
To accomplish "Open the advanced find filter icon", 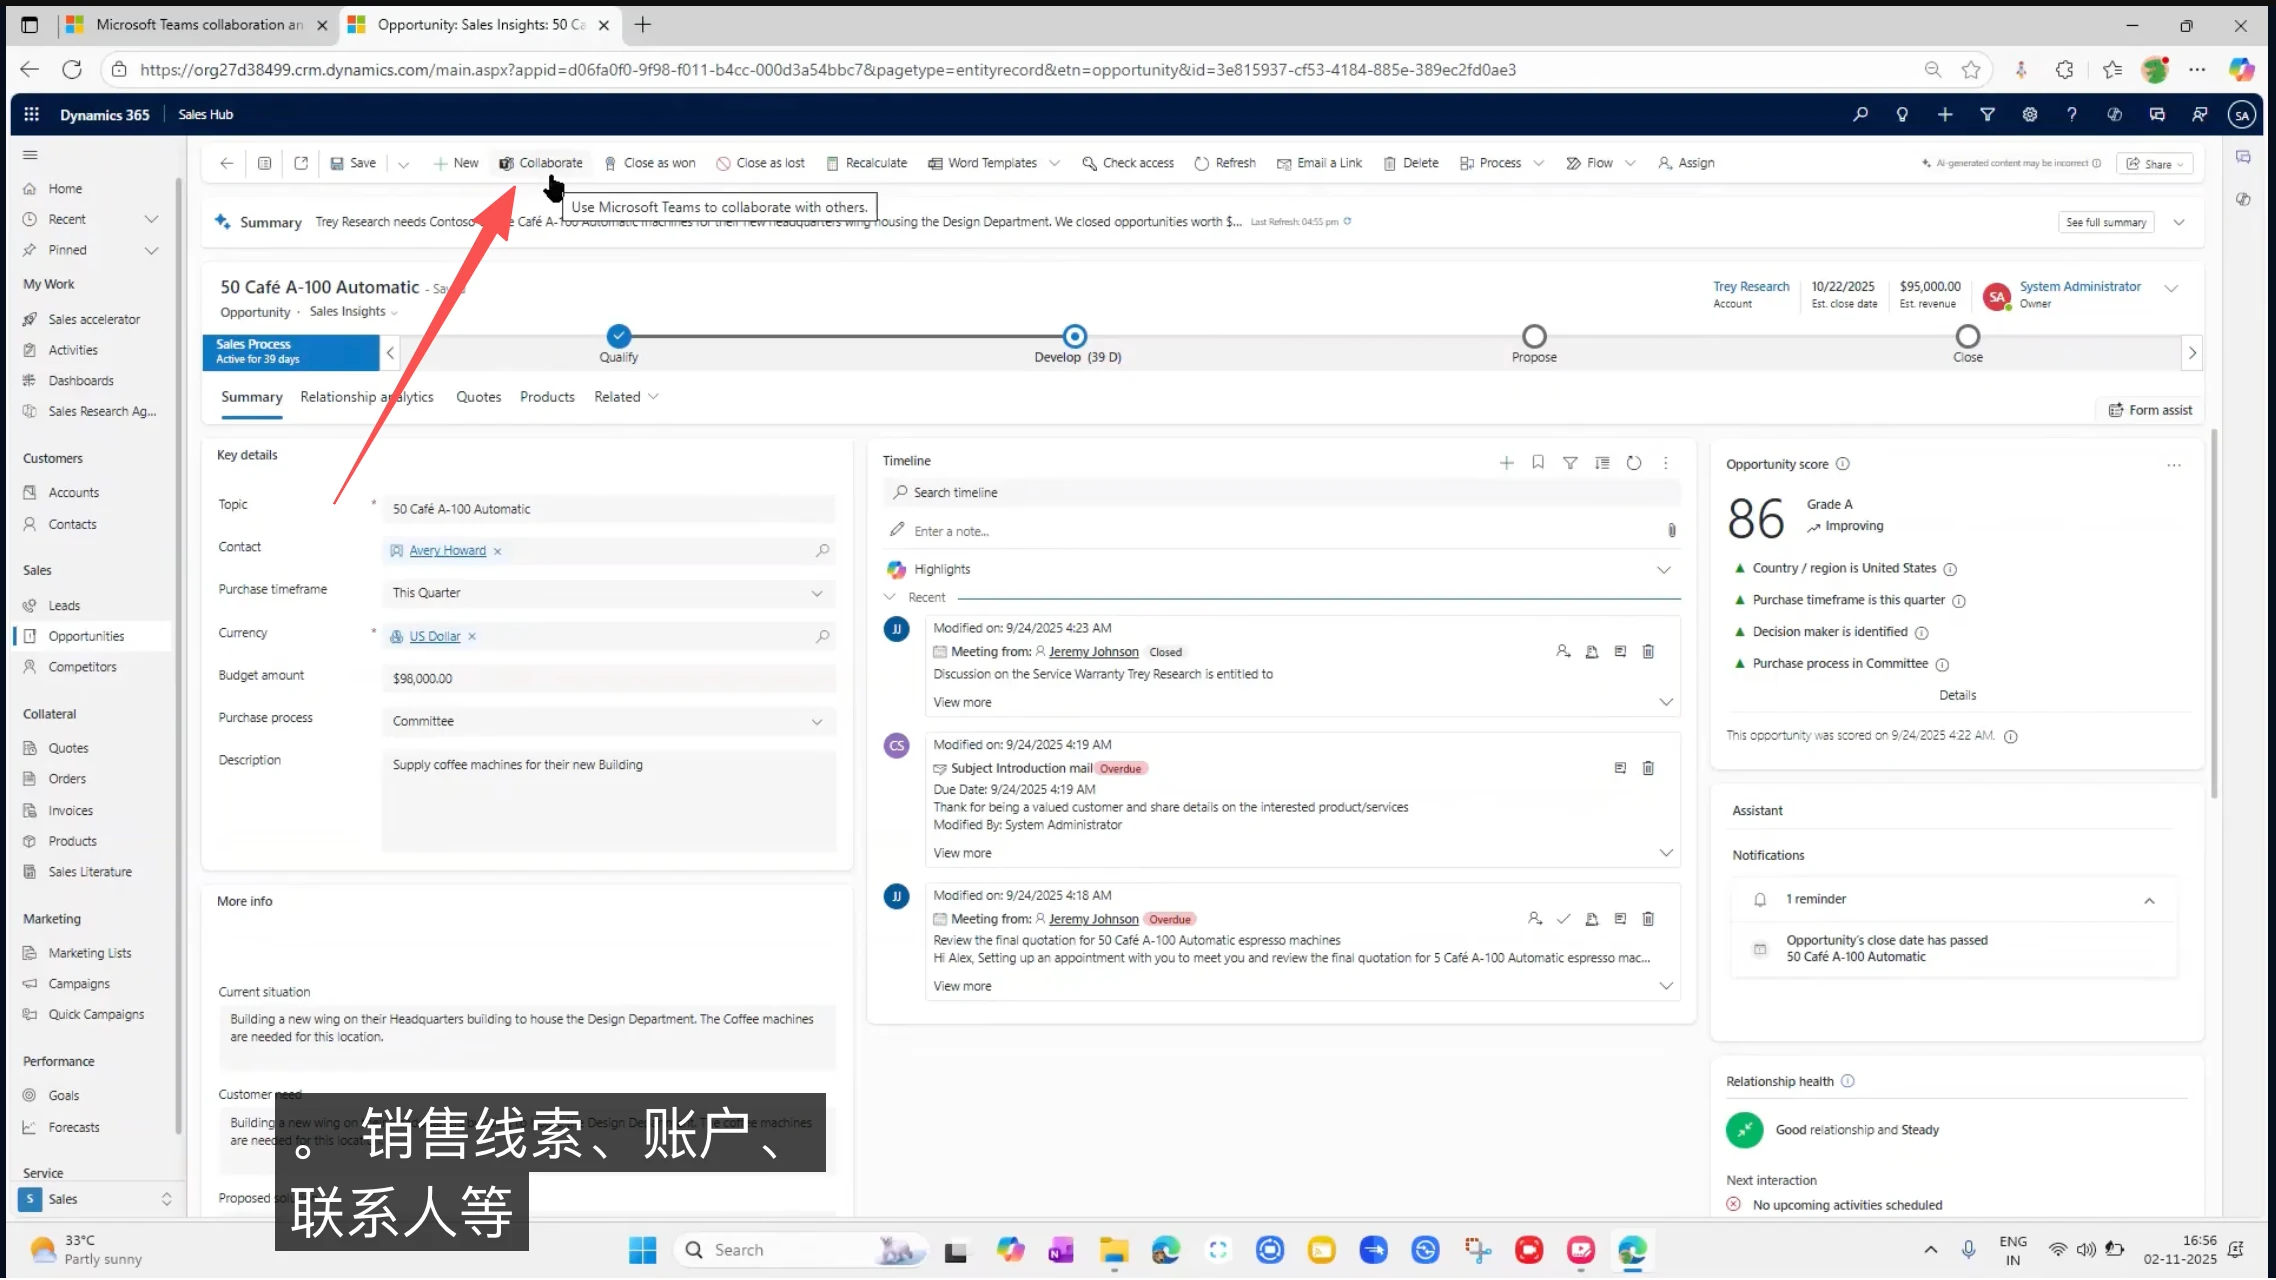I will 1987,114.
